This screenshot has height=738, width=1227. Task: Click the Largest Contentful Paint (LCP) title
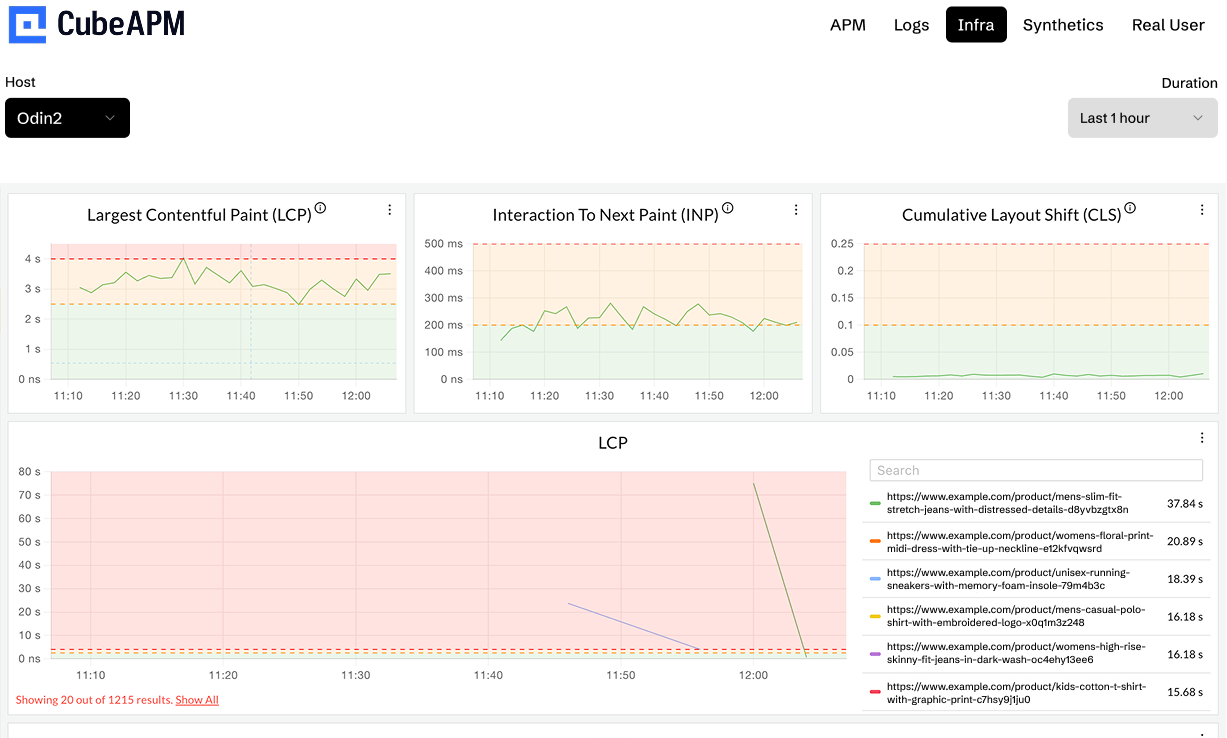(199, 215)
